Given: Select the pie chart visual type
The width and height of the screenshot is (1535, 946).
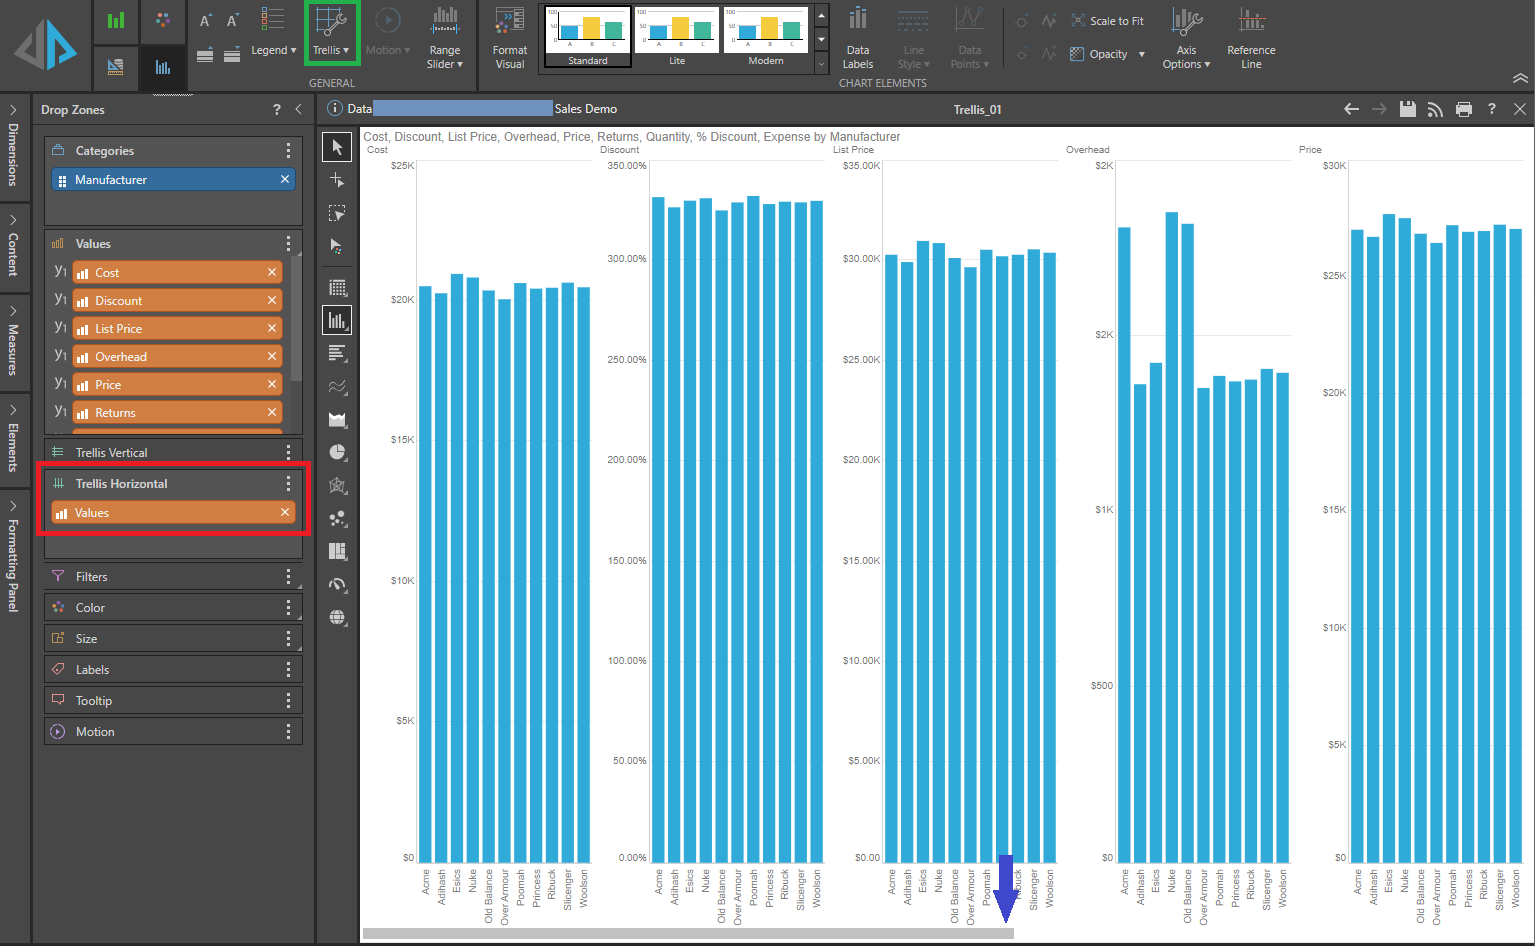Looking at the screenshot, I should (x=337, y=452).
